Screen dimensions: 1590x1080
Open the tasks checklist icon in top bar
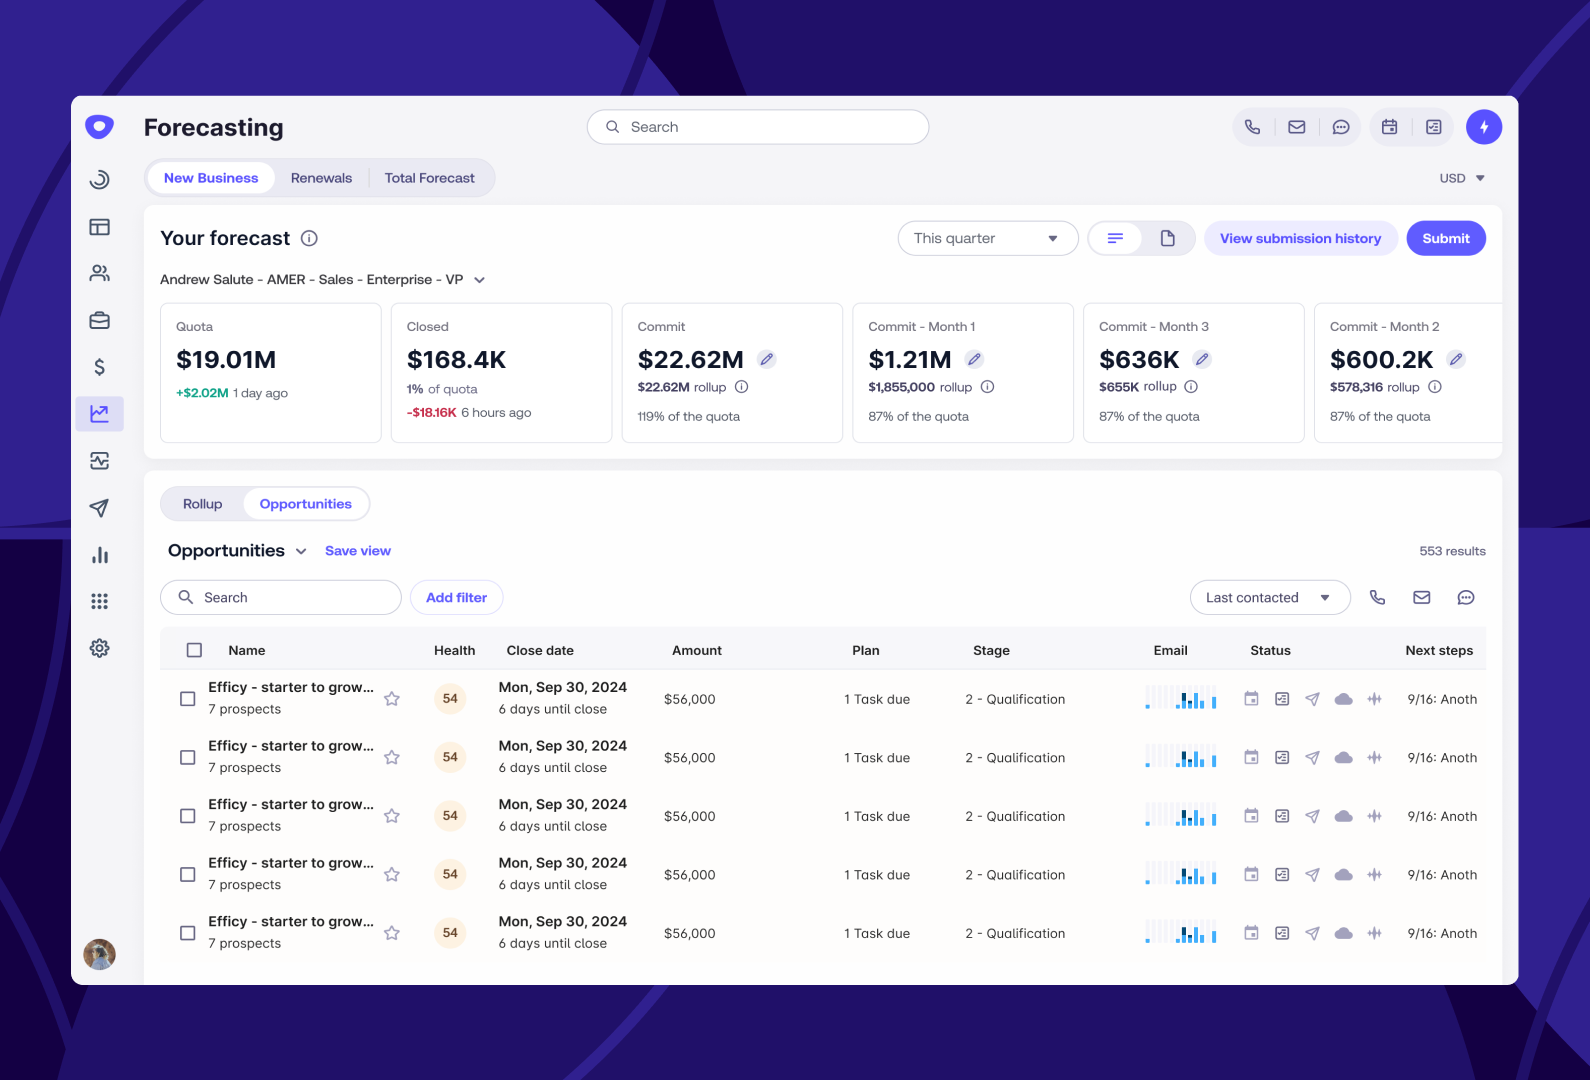(x=1433, y=127)
